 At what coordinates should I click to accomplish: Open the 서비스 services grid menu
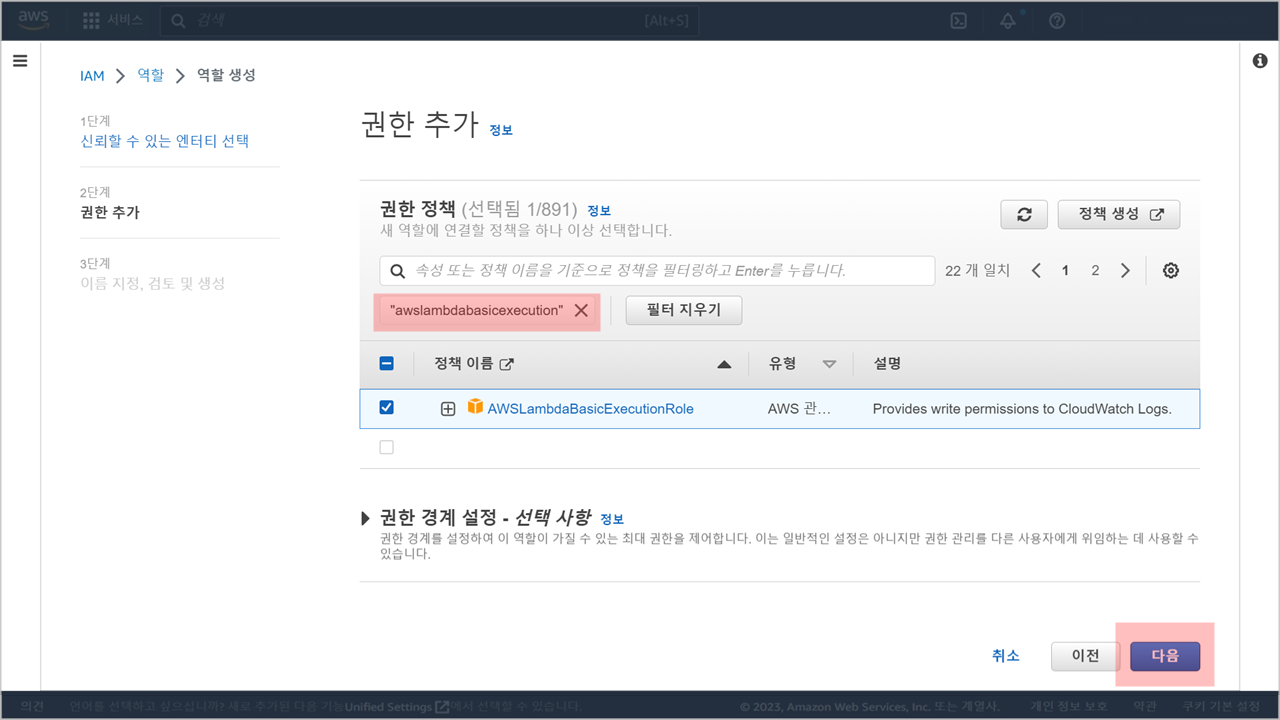click(113, 20)
